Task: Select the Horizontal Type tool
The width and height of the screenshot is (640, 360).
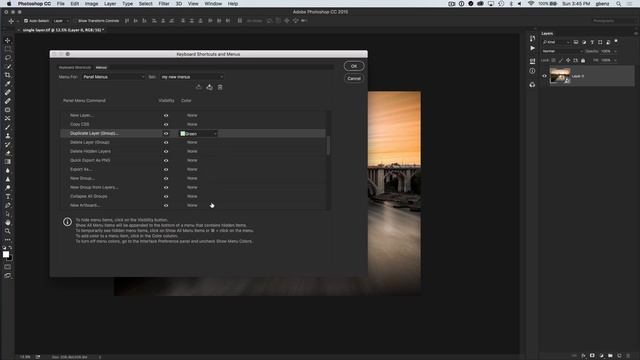Action: coord(7,196)
